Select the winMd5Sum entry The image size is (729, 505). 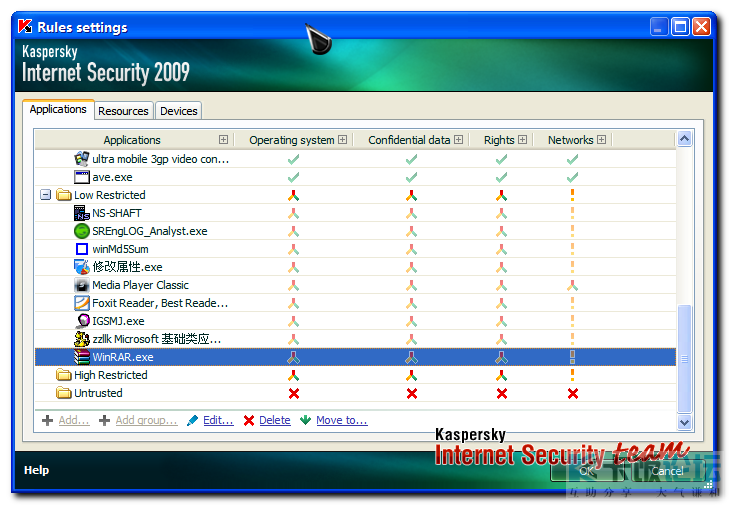pyautogui.click(x=355, y=249)
